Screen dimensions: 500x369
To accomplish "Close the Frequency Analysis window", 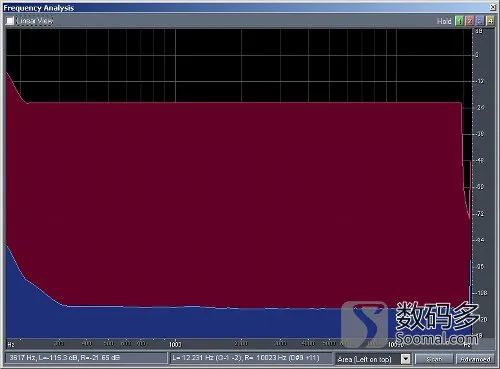I will [x=492, y=7].
